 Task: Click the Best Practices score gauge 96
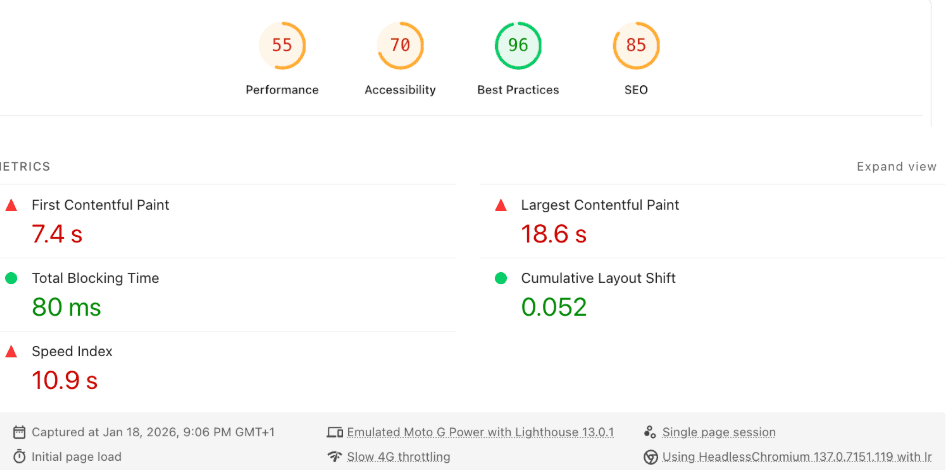point(518,45)
